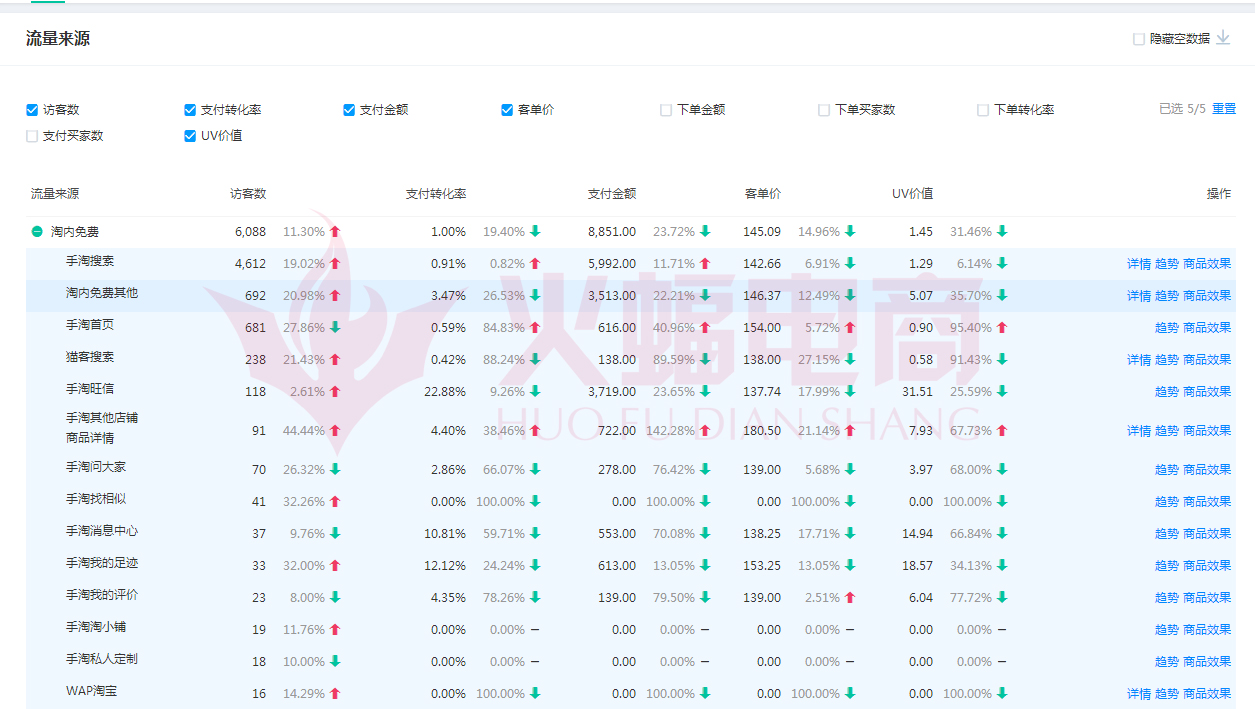
Task: Click the 支付转化率 column header
Action: pyautogui.click(x=436, y=194)
